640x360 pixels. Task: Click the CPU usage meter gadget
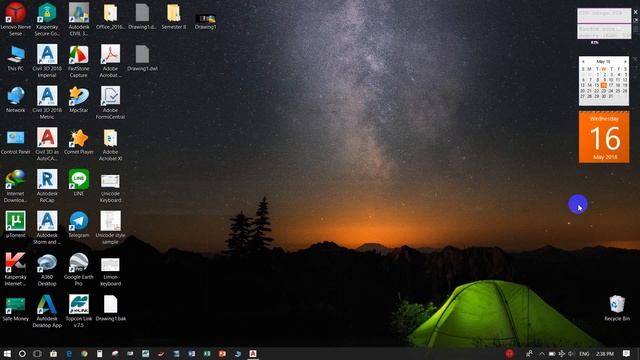point(604,24)
